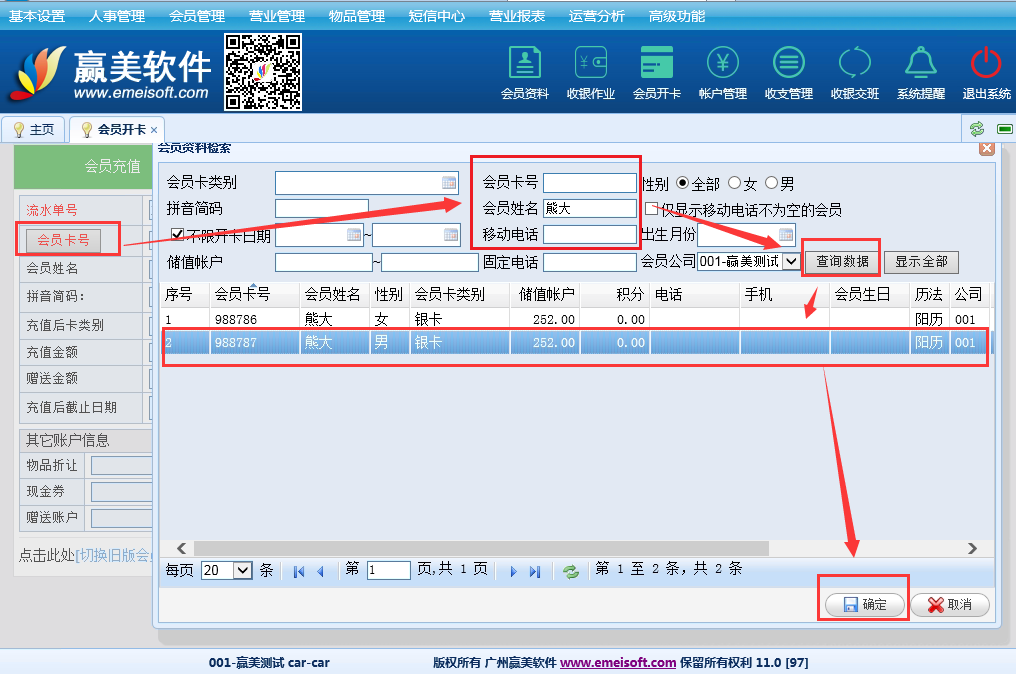Viewport: 1016px width, 674px height.
Task: Click the horizontal scrollbar of results grid
Action: coord(480,548)
